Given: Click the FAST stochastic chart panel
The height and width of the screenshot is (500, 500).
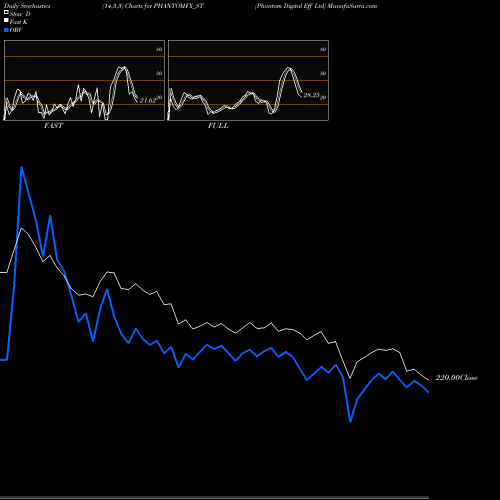Looking at the screenshot, I should coord(84,80).
